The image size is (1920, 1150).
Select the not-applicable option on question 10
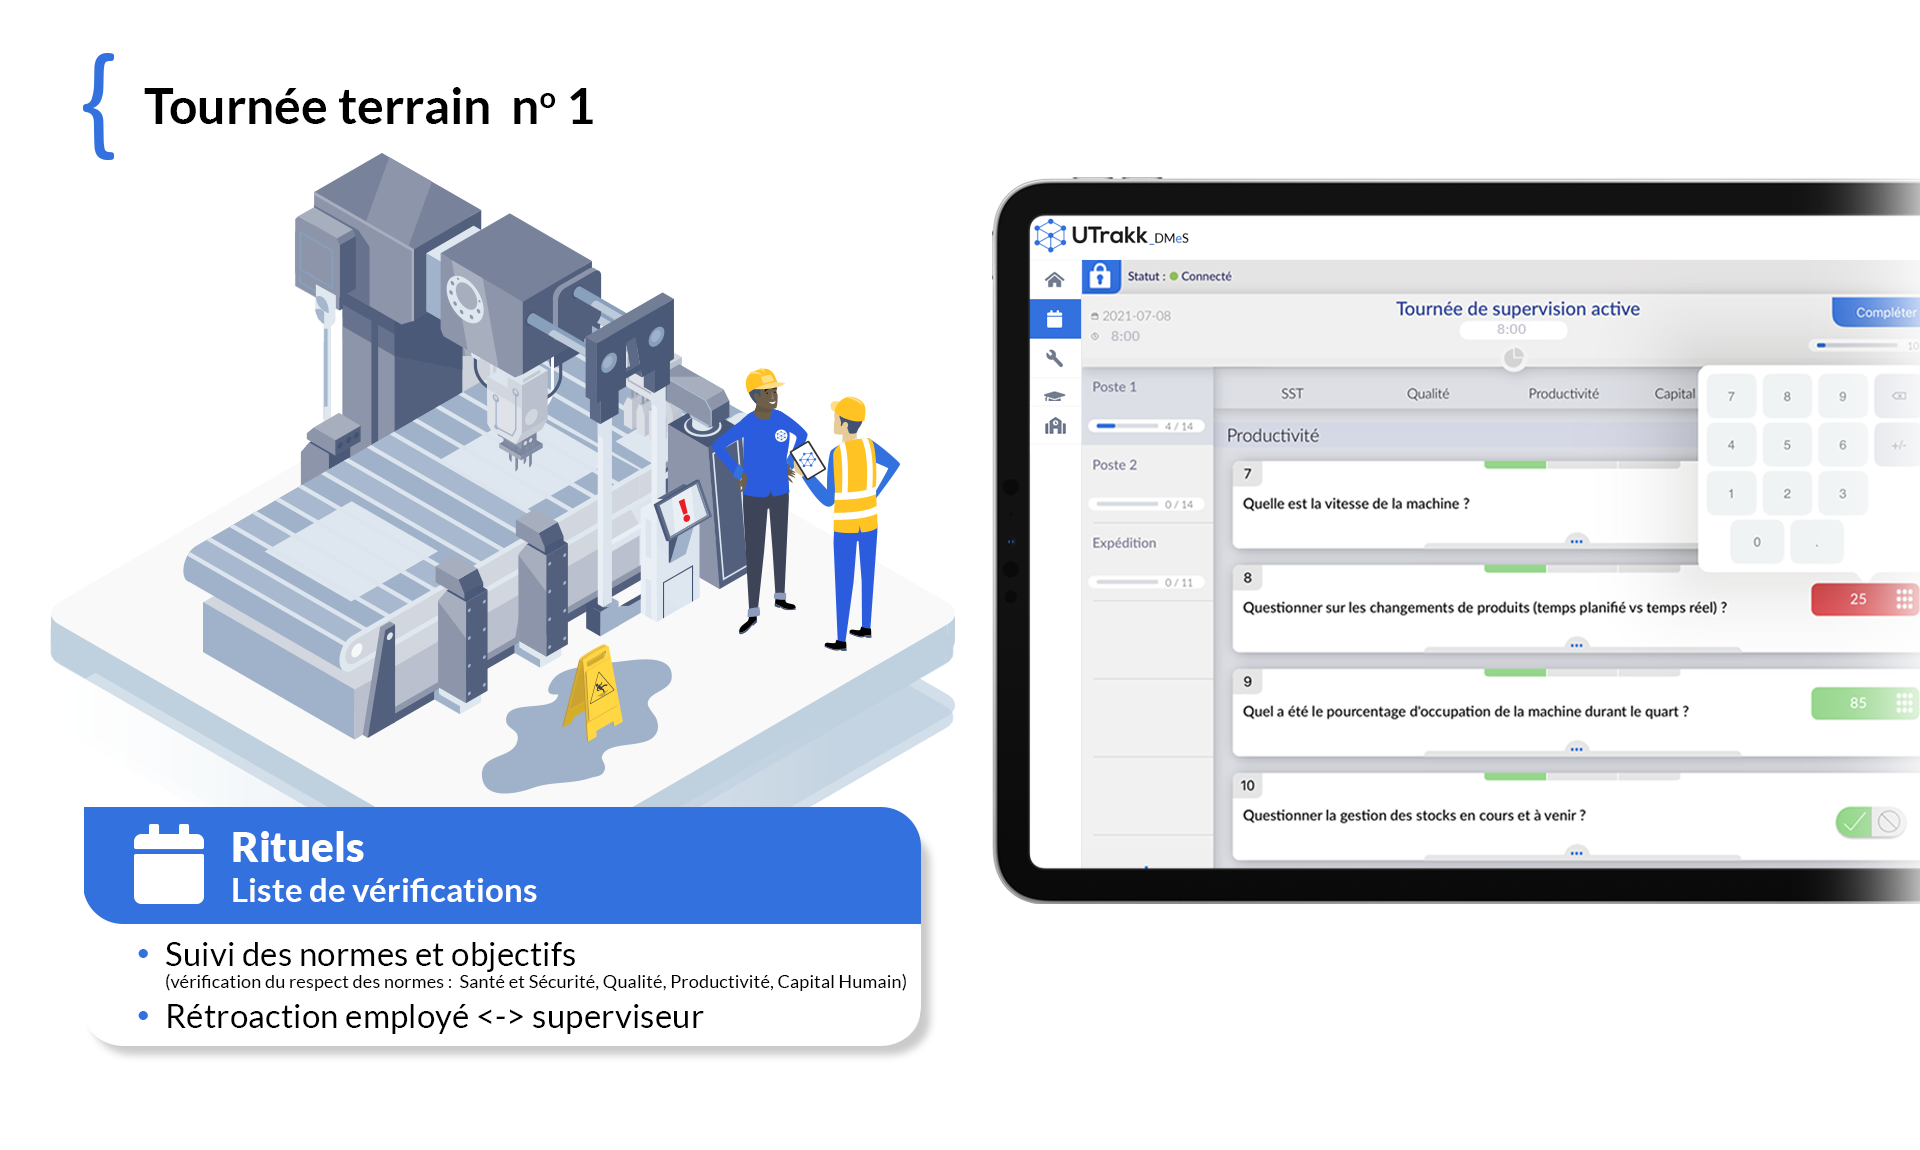point(1888,822)
